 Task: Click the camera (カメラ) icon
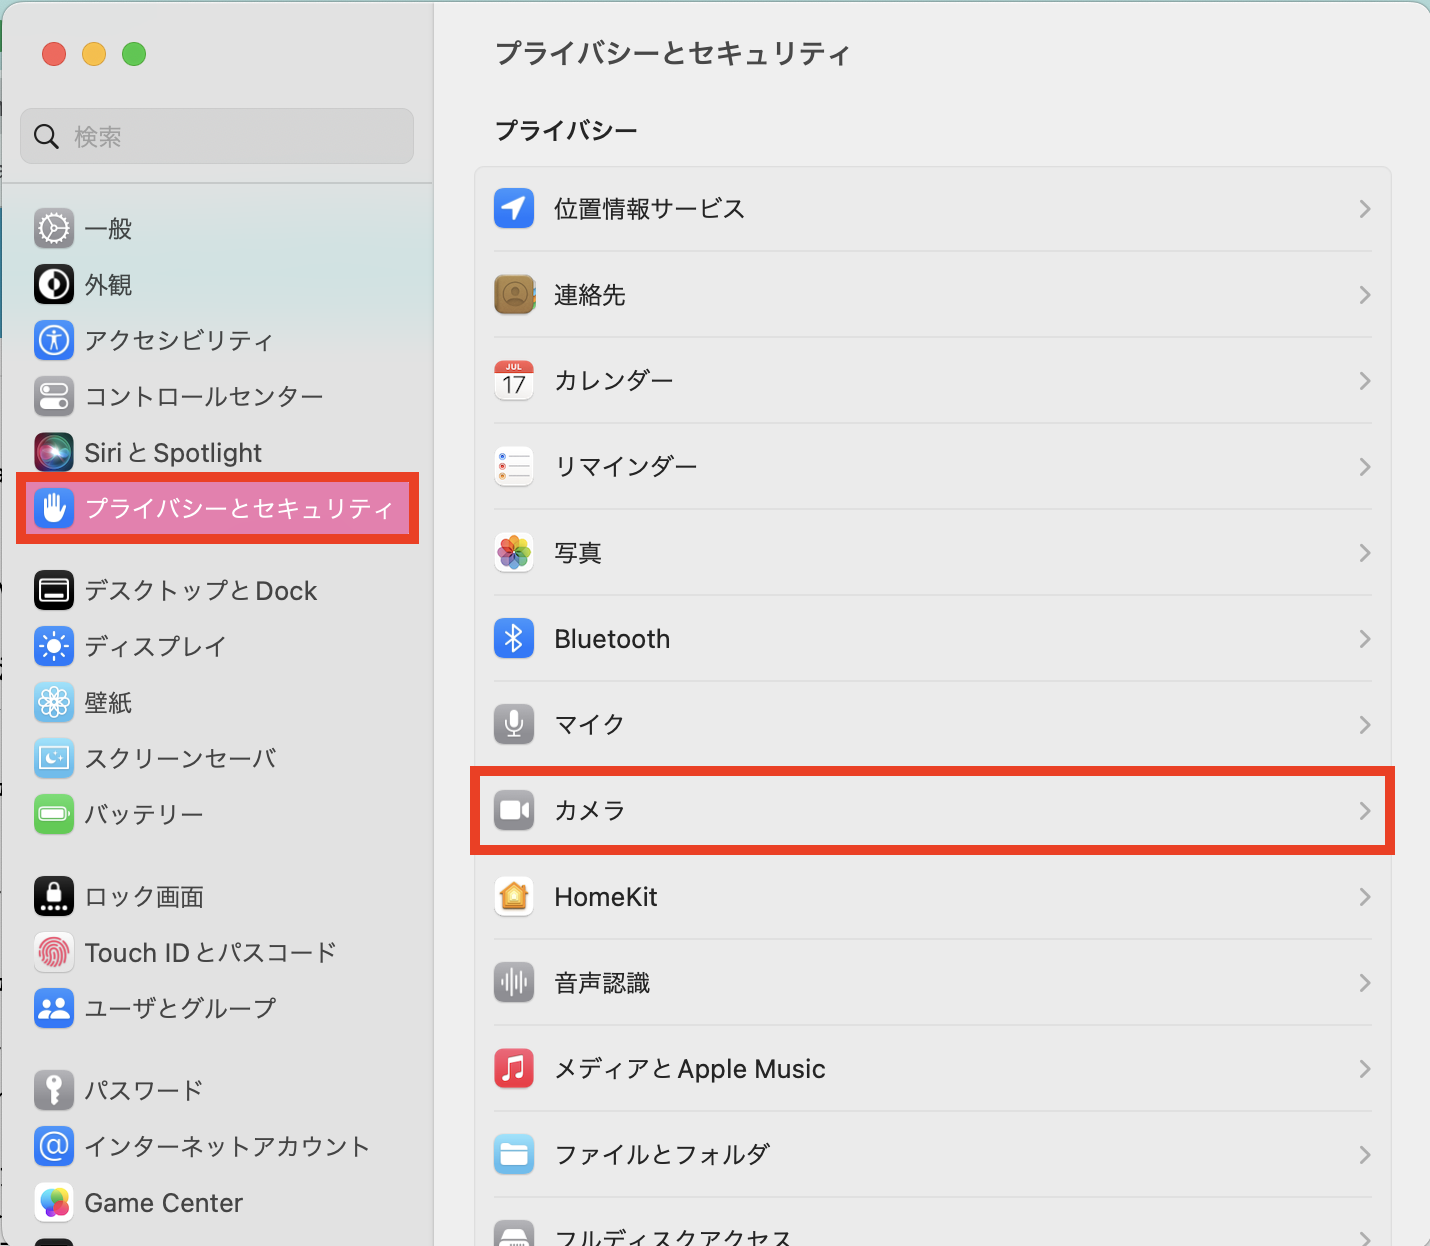tap(514, 811)
